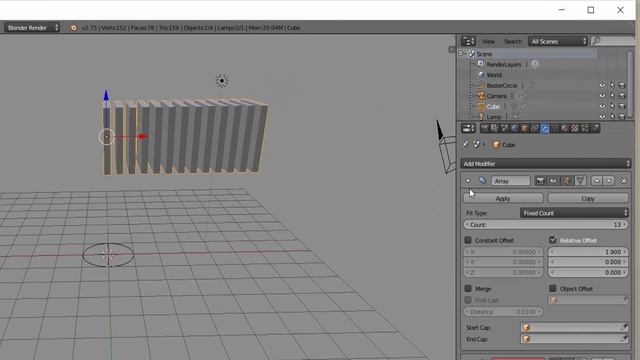640x360 pixels.
Task: Collapse the Scene tree in outliner
Action: (461, 53)
